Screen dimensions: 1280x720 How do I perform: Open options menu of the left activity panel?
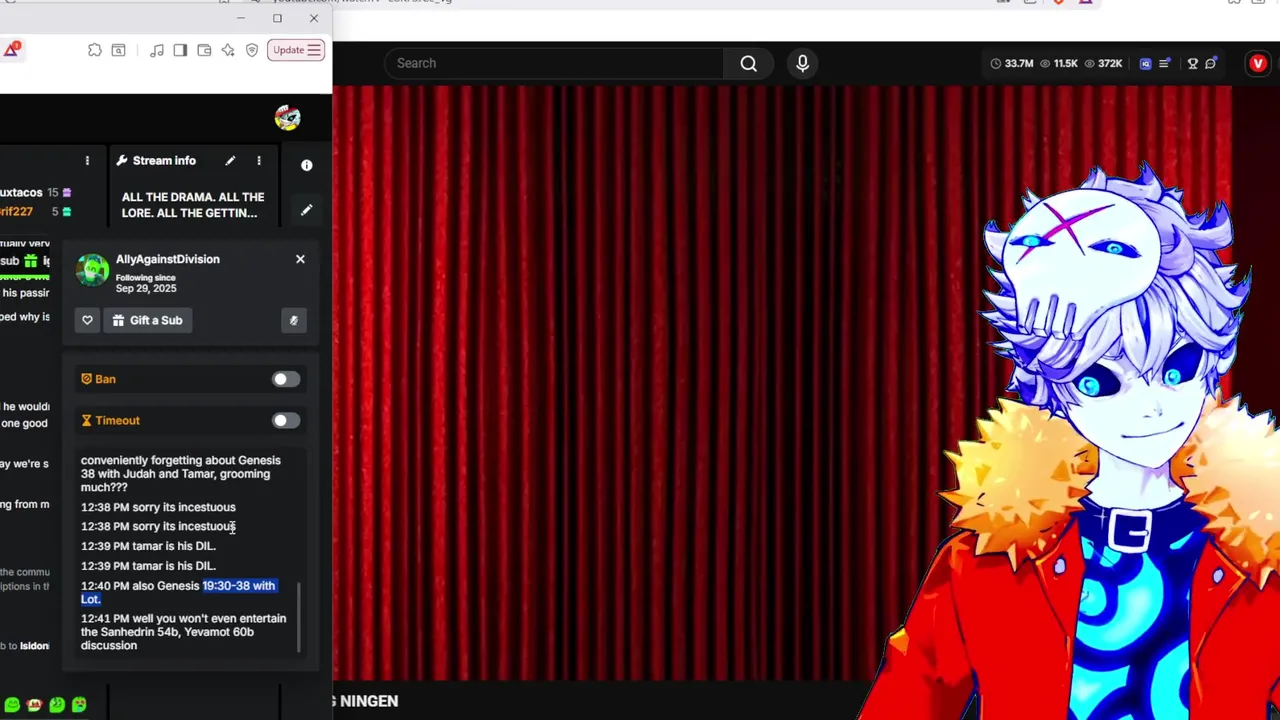coord(87,160)
